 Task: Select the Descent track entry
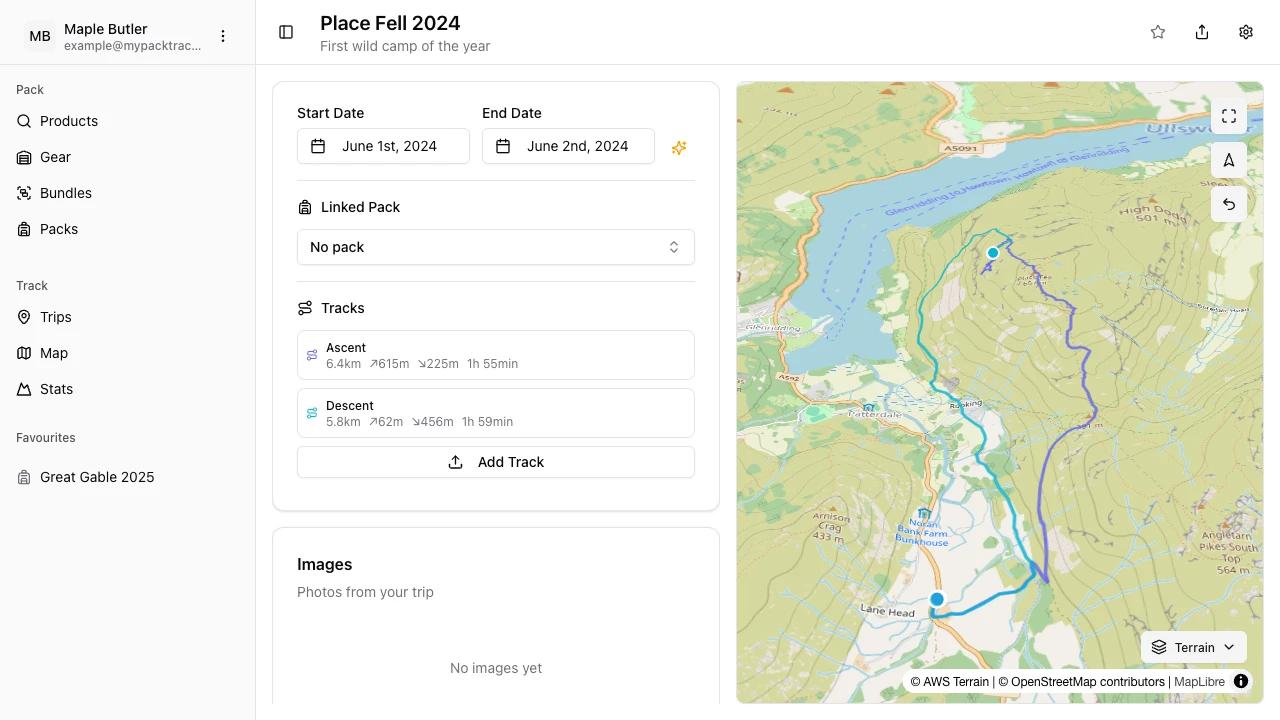[496, 413]
